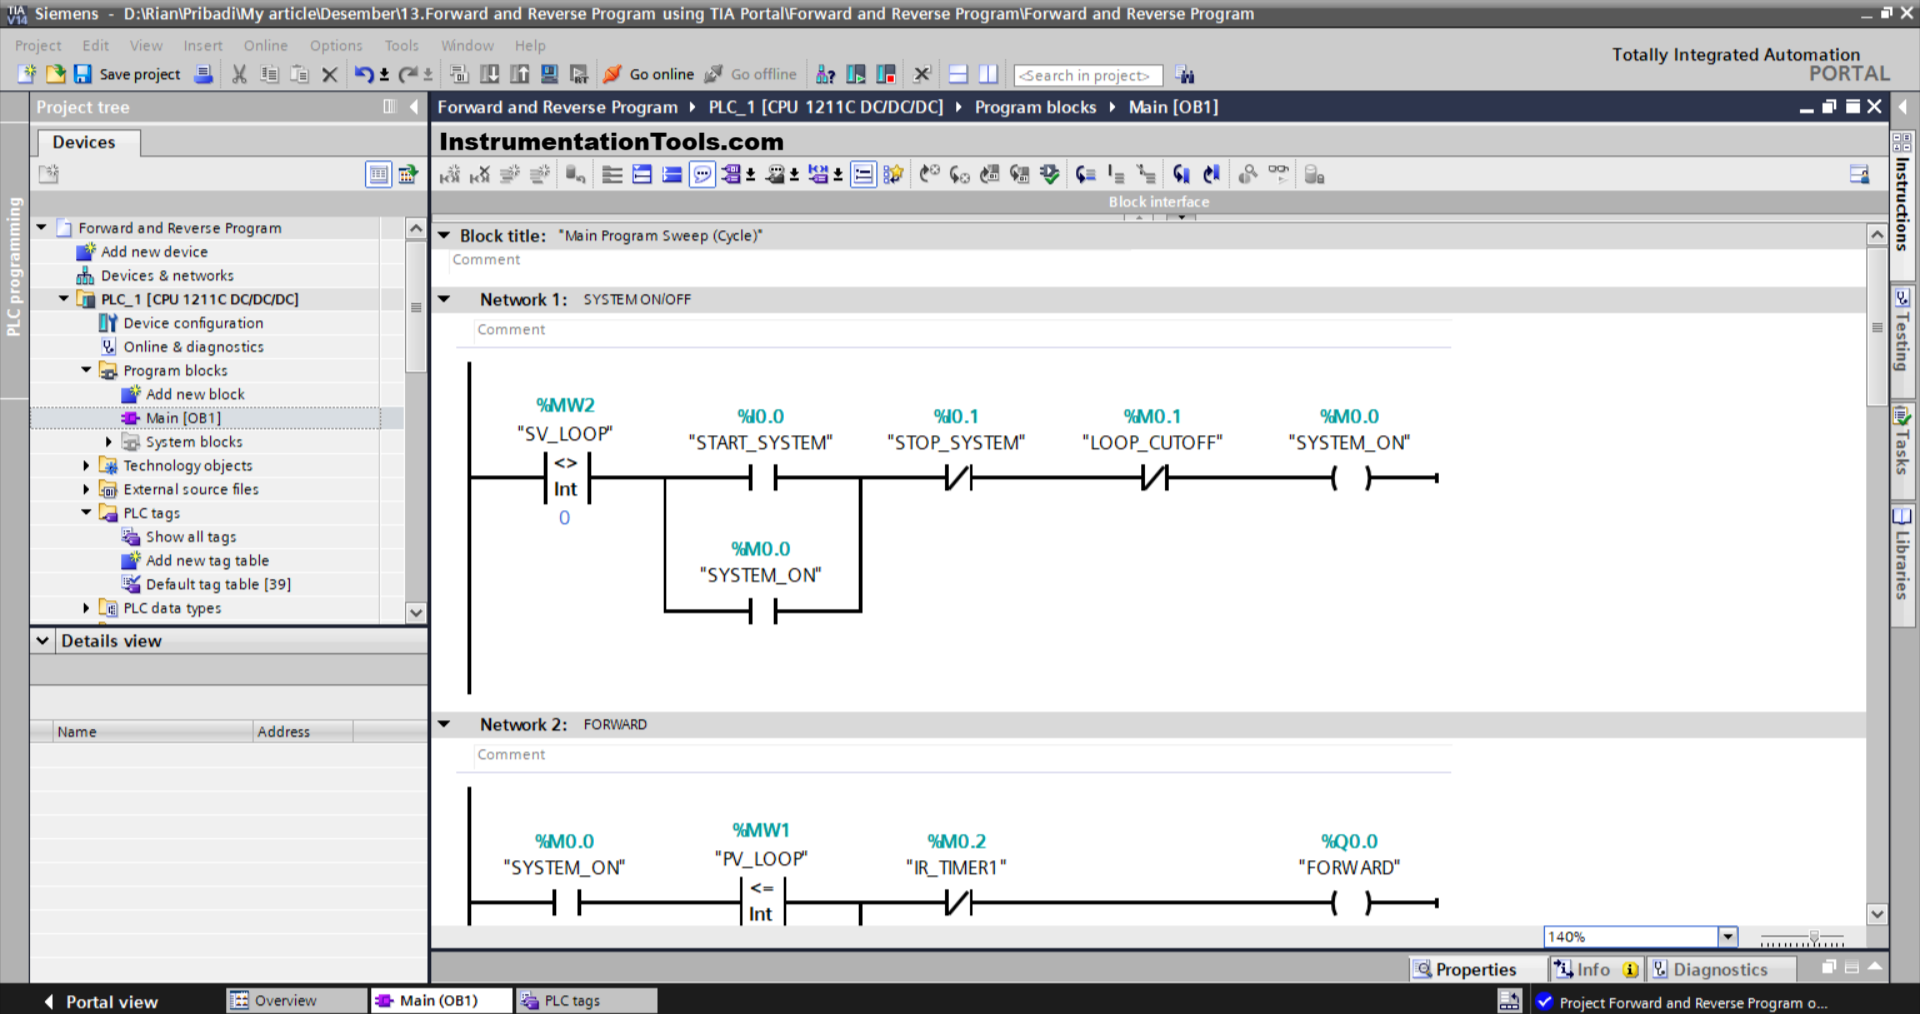This screenshot has height=1014, width=1920.
Task: Click the Undo arrow icon
Action: coord(364,74)
